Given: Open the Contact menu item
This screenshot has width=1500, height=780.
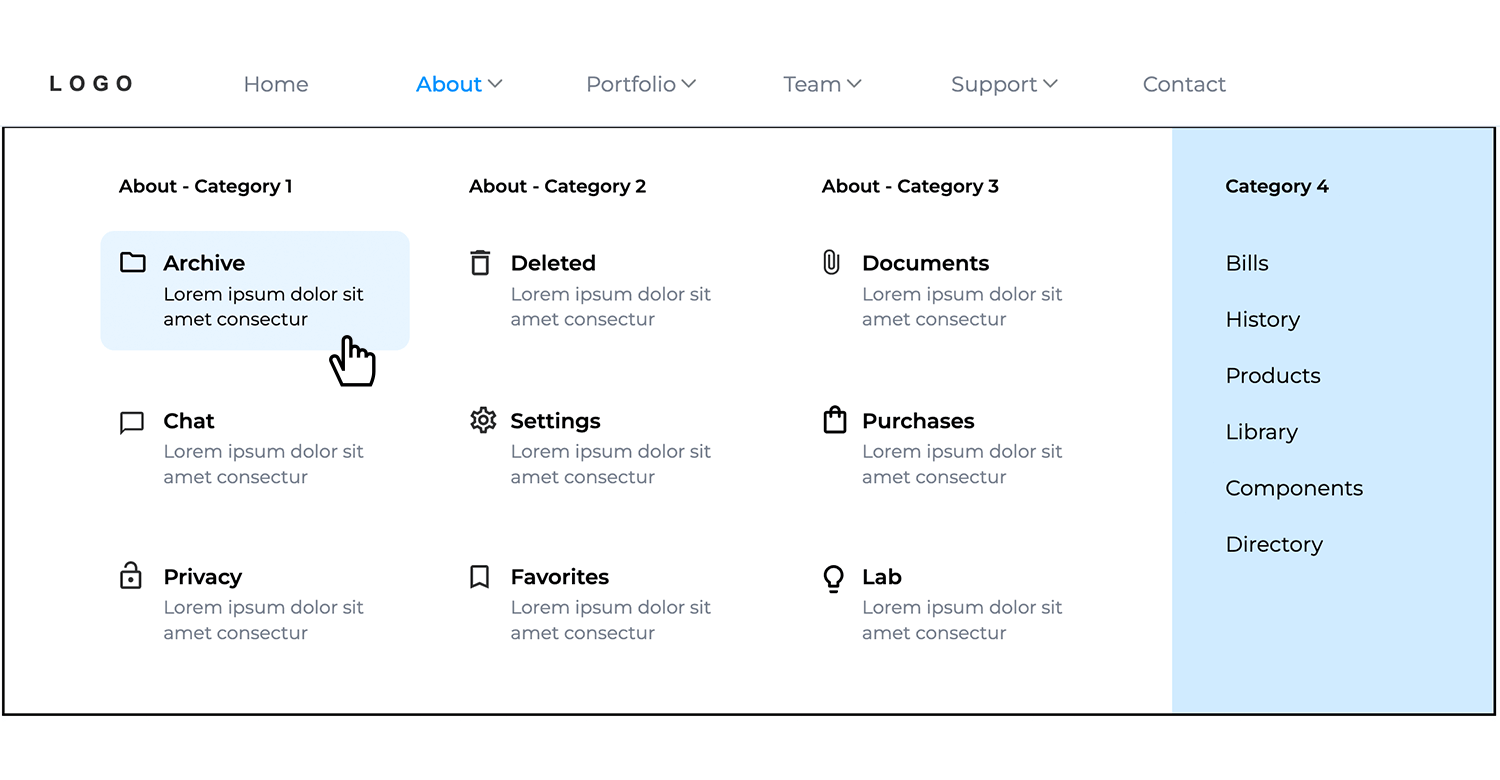Looking at the screenshot, I should (x=1184, y=85).
